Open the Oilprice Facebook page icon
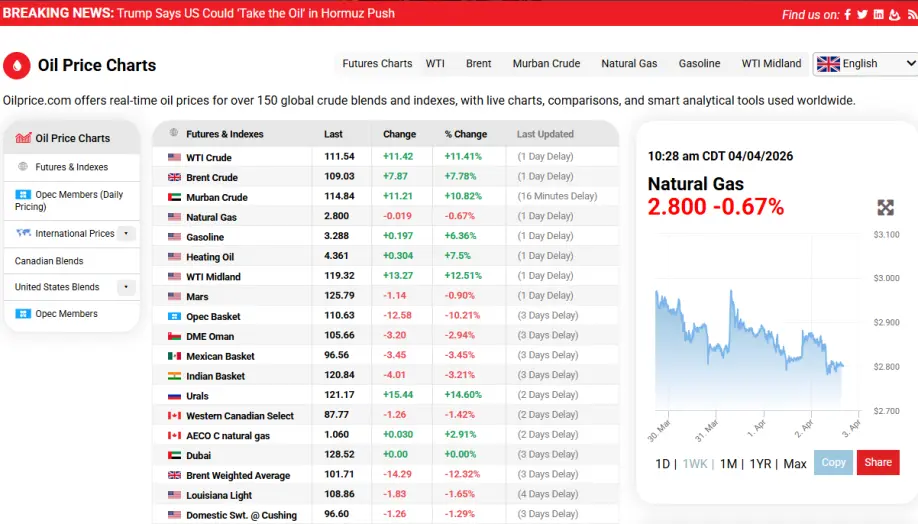The image size is (918, 524). click(x=848, y=14)
